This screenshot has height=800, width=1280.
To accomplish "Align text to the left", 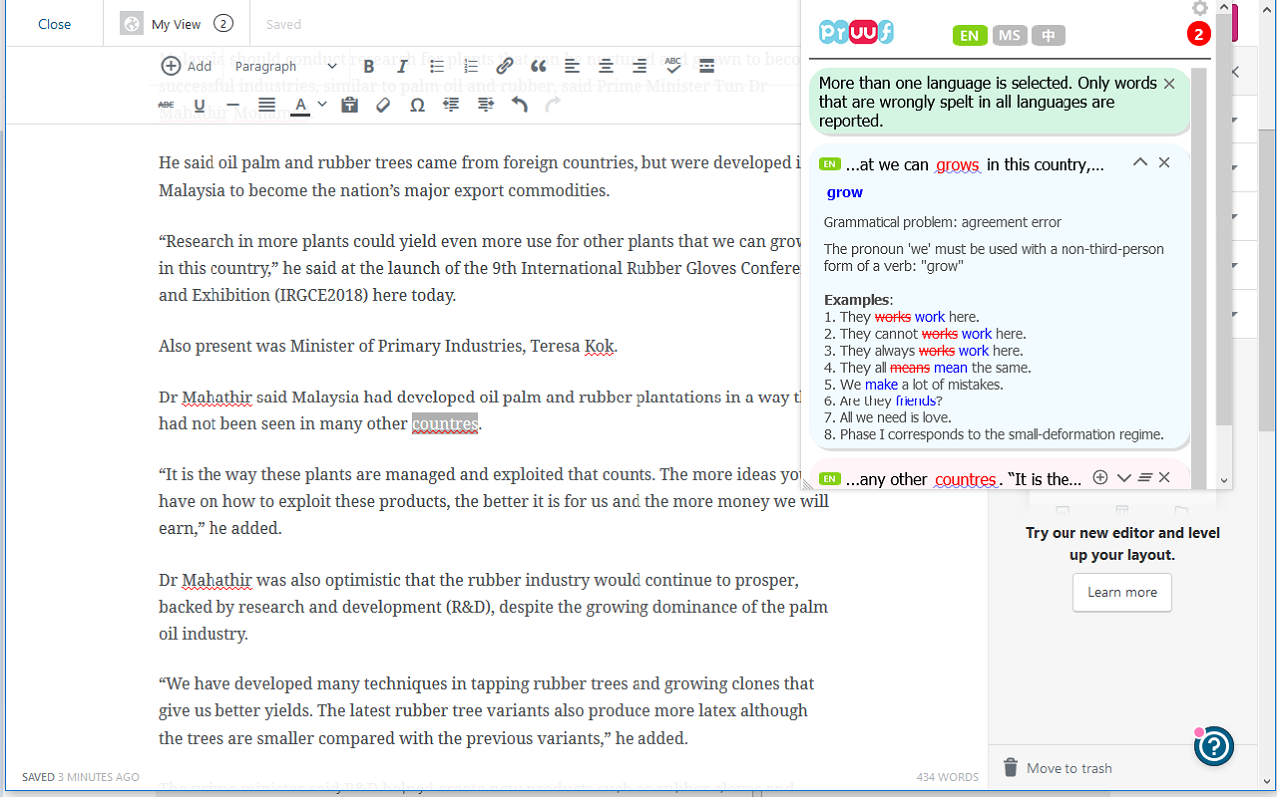I will point(572,67).
